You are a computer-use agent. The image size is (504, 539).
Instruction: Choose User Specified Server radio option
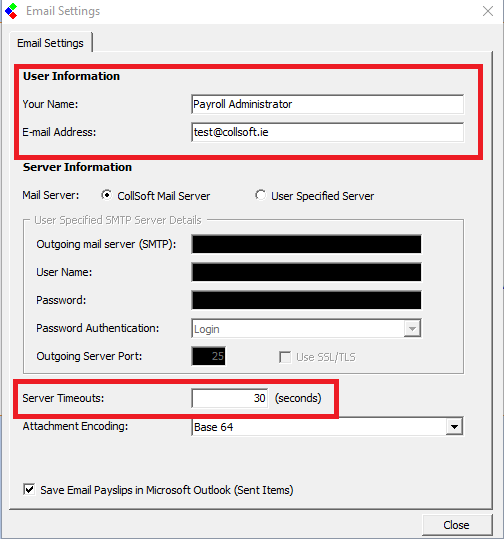click(x=260, y=195)
